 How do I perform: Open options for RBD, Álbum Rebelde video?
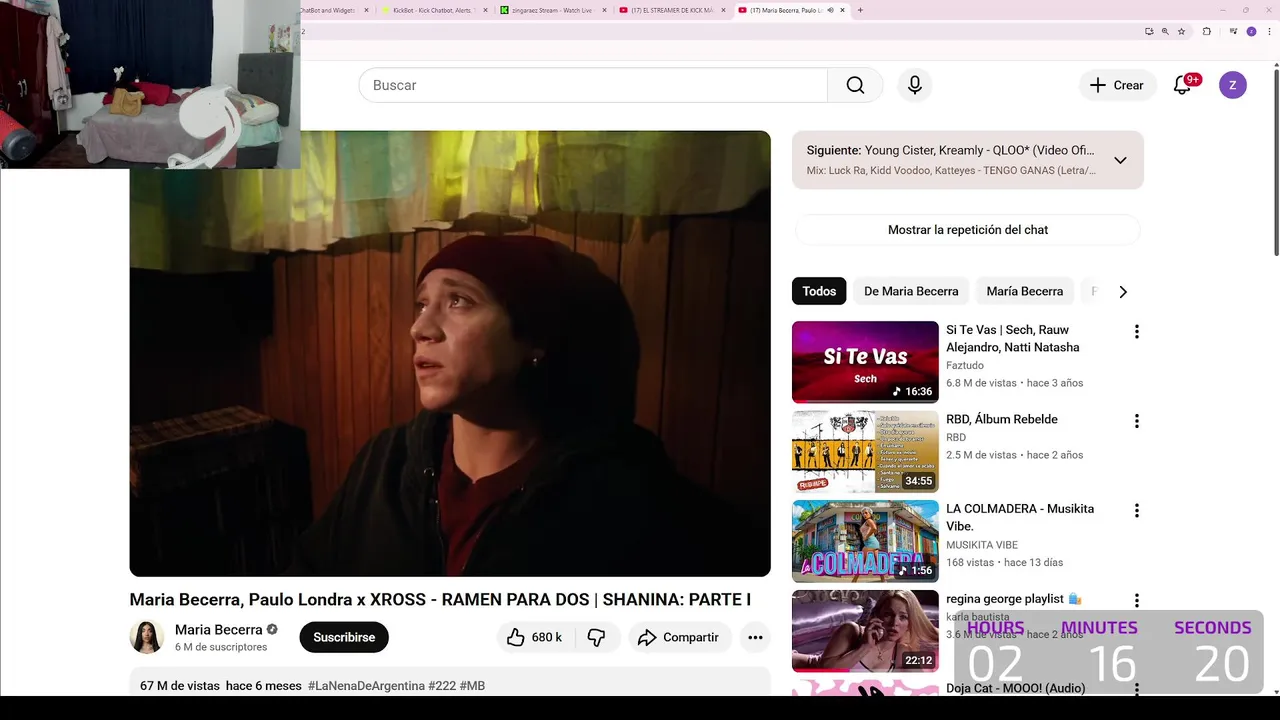pos(1136,421)
